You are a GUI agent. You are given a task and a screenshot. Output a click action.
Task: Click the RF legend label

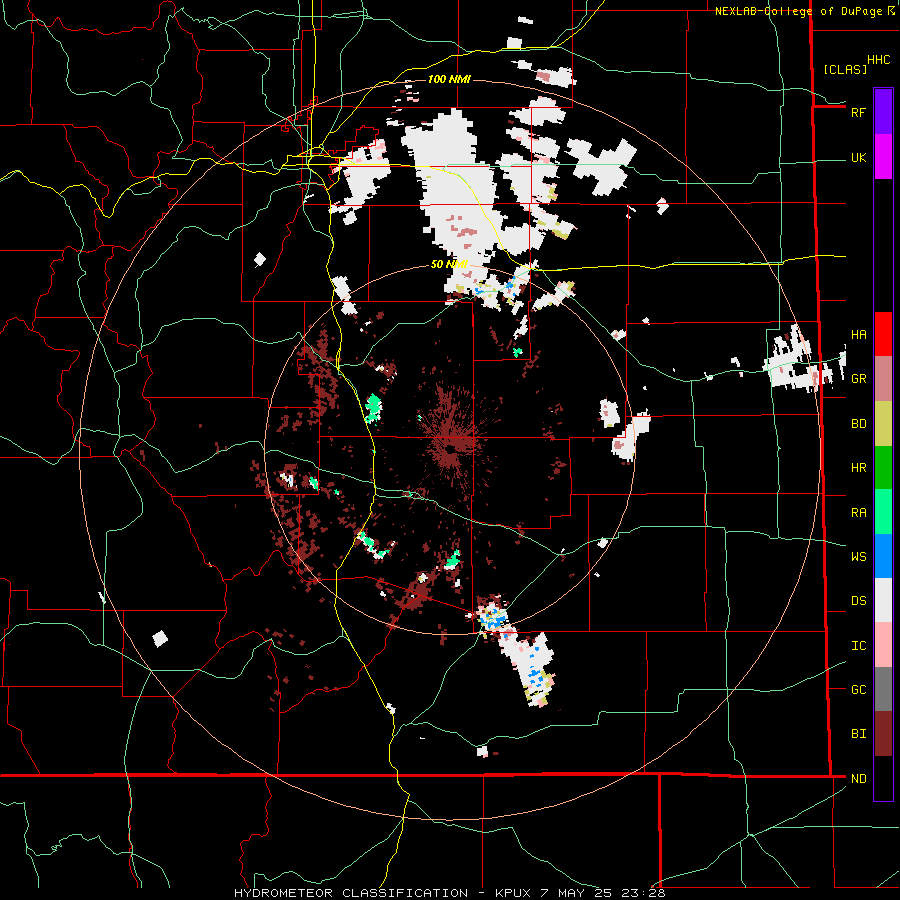[858, 112]
